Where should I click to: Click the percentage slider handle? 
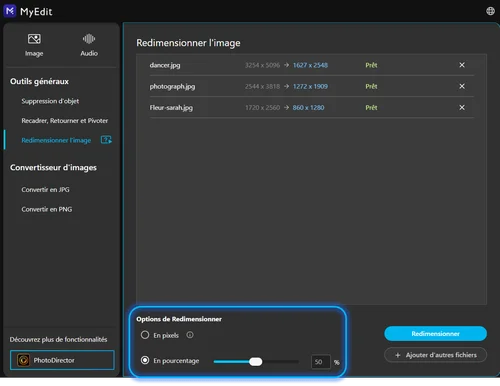[x=256, y=362]
